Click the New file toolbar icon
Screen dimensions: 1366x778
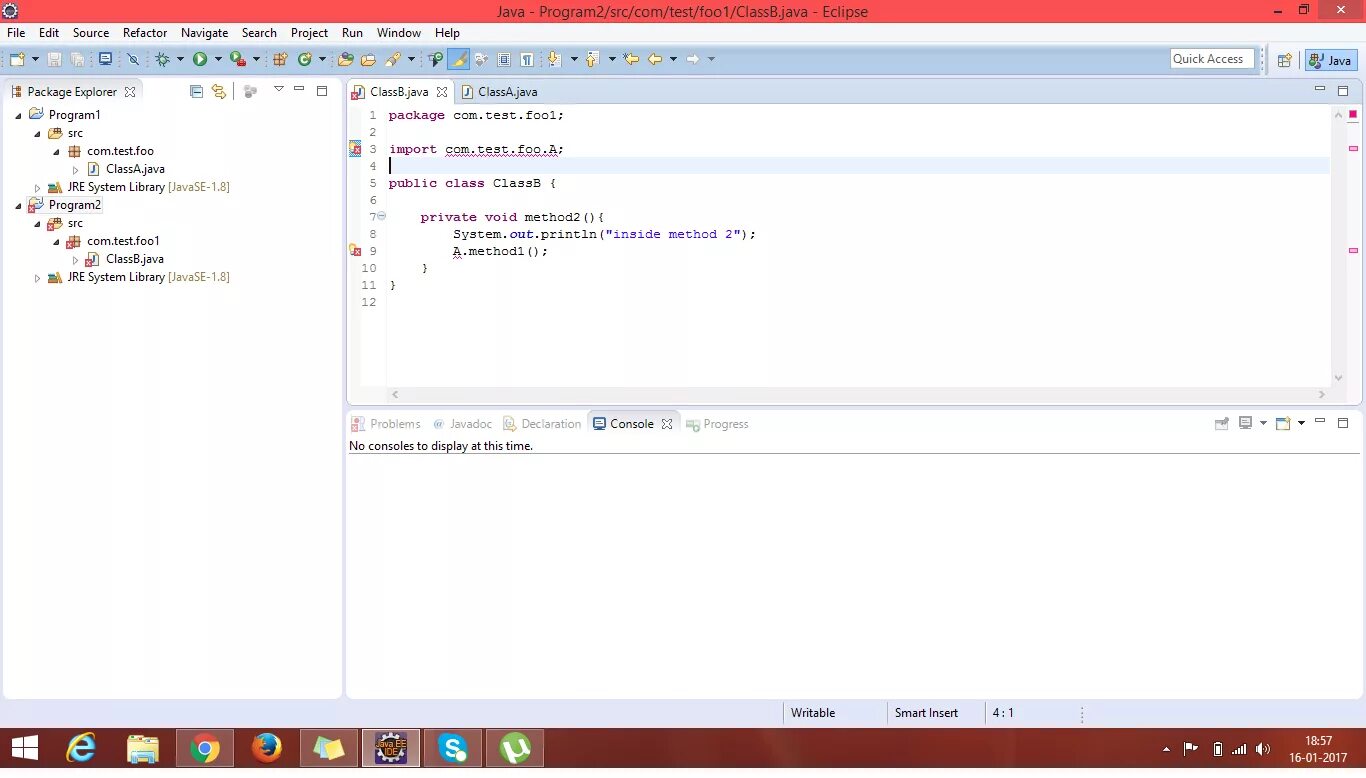click(17, 60)
